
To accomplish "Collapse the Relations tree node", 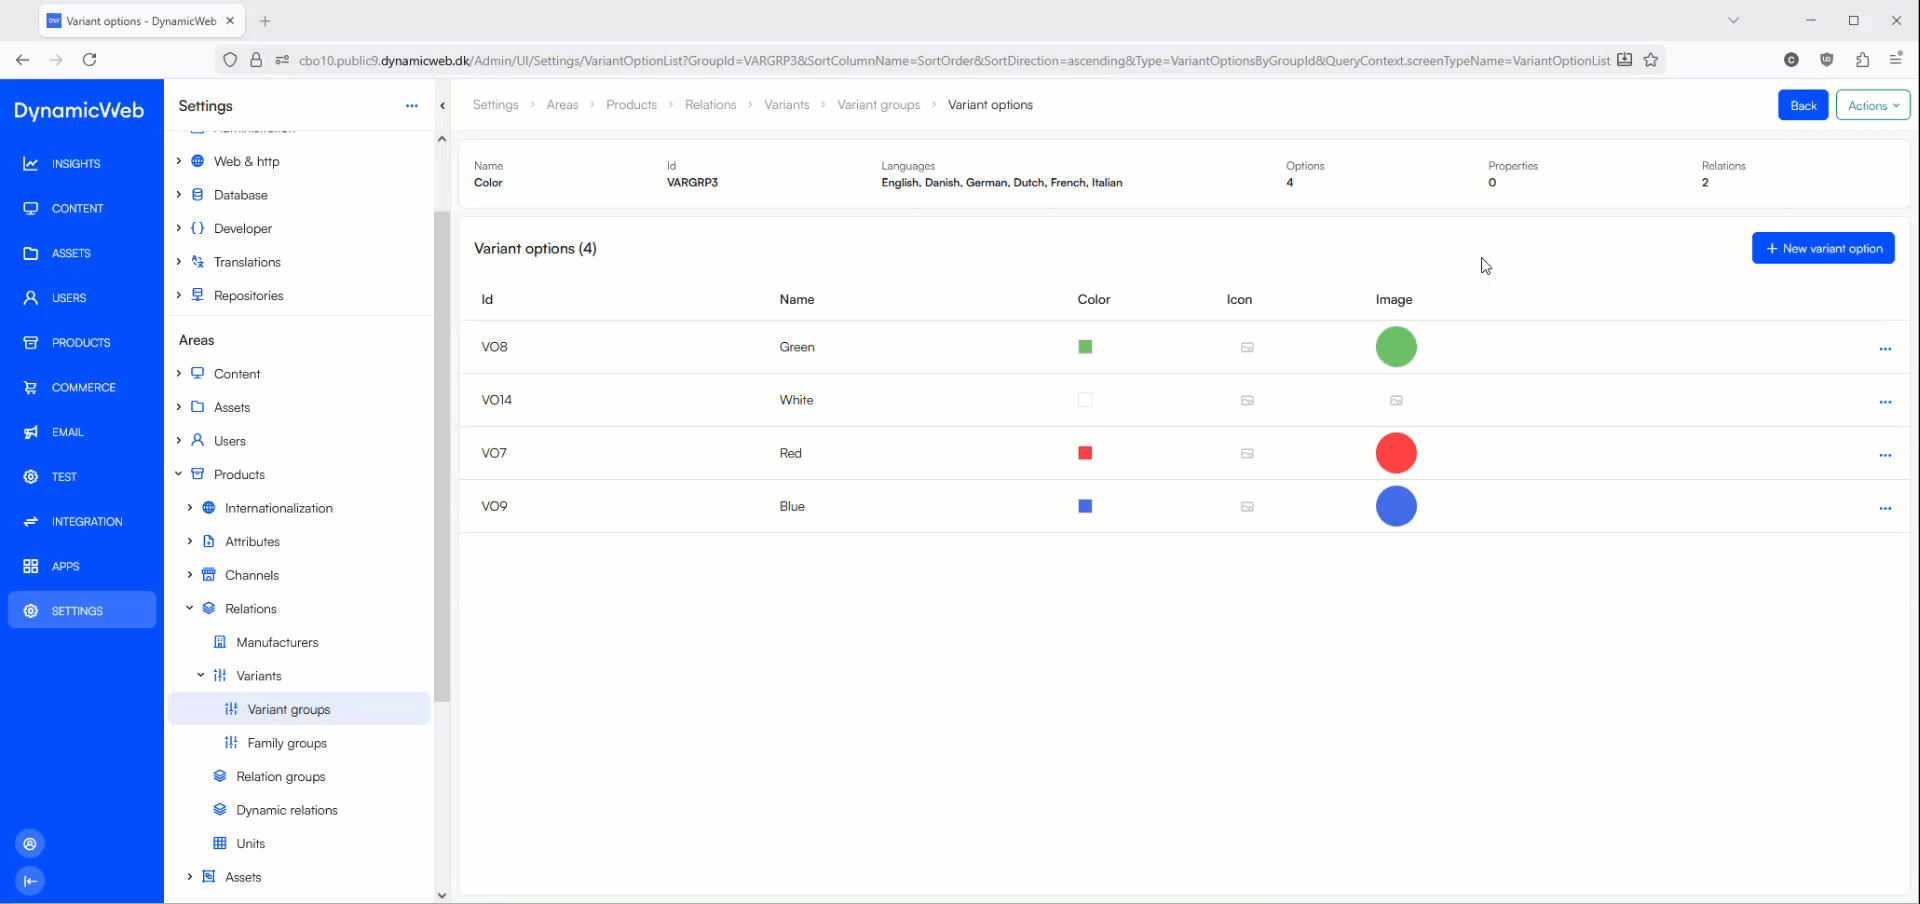I will [190, 608].
